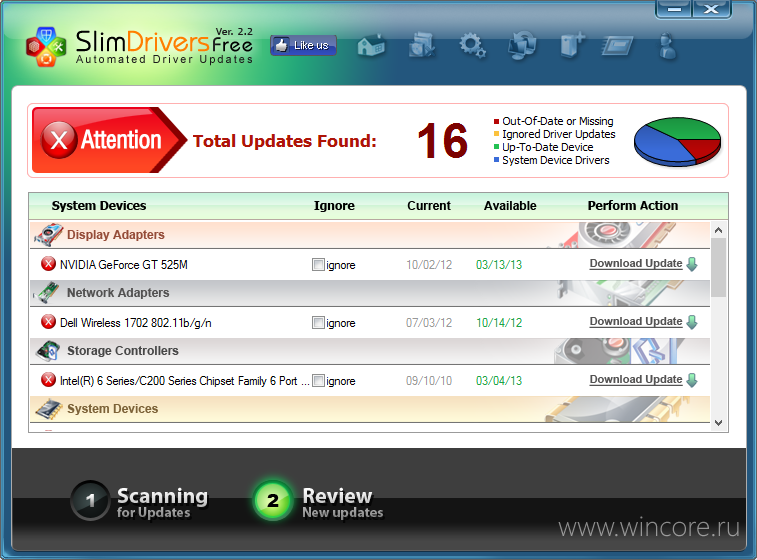Viewport: 757px width, 560px height.
Task: Click the gears Options icon
Action: point(471,45)
